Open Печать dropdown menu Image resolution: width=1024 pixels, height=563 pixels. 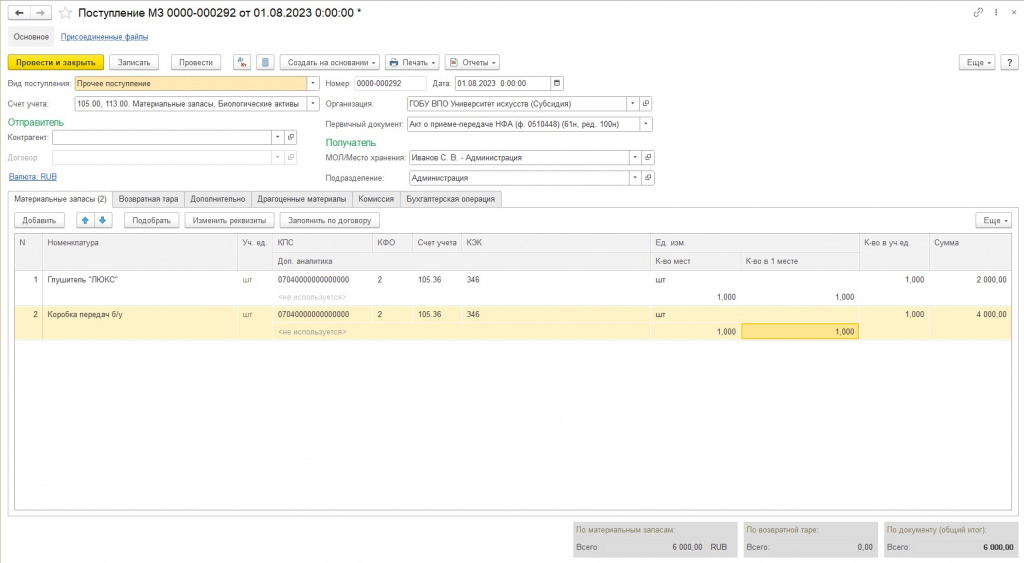(x=412, y=63)
